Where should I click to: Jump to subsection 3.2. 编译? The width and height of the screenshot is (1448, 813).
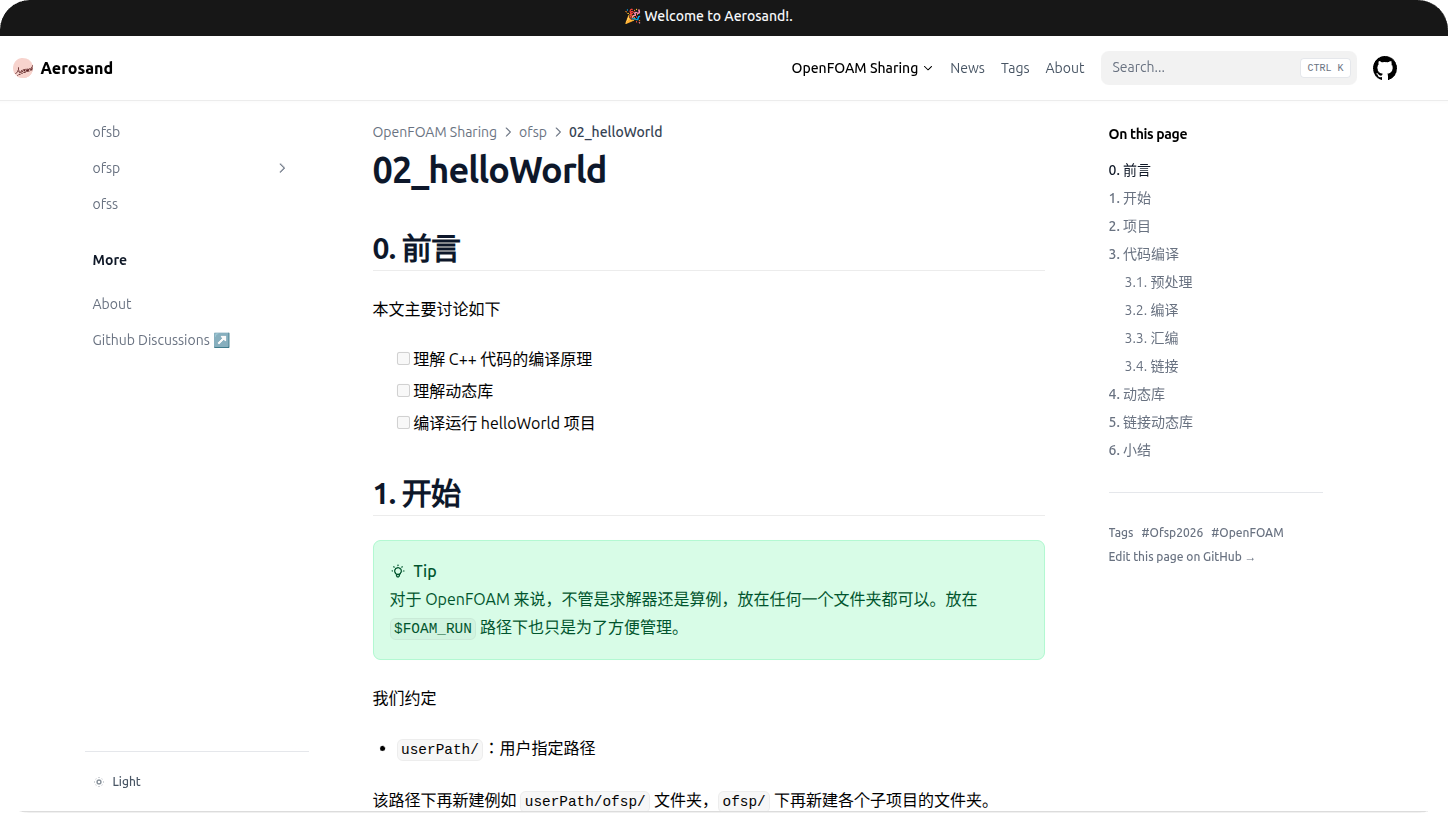(1151, 310)
